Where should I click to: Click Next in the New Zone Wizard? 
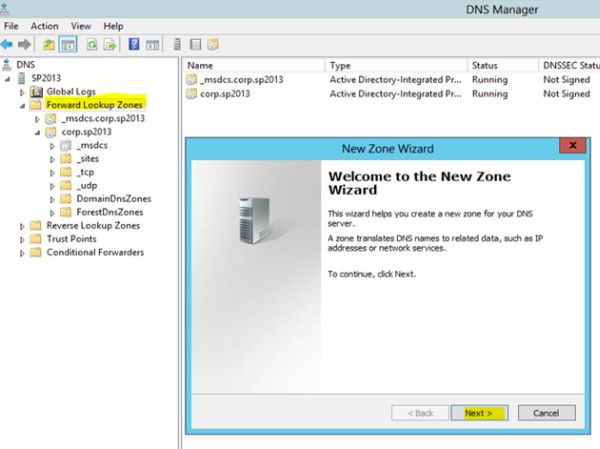(479, 413)
